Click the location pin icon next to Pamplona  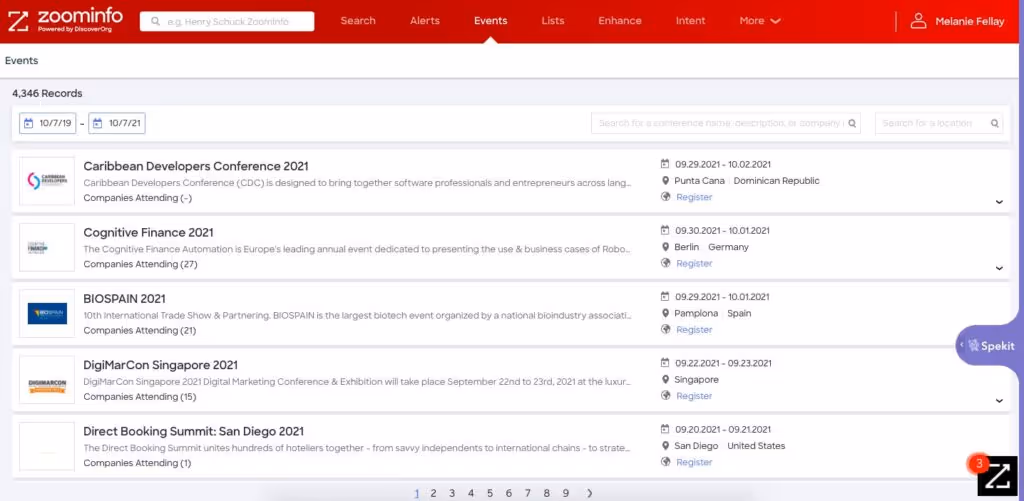tap(665, 313)
